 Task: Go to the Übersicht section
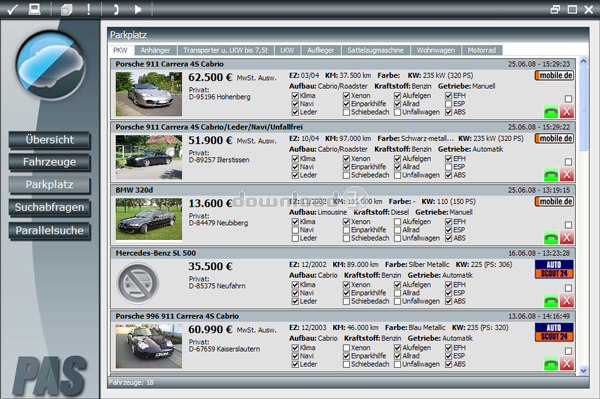(49, 140)
